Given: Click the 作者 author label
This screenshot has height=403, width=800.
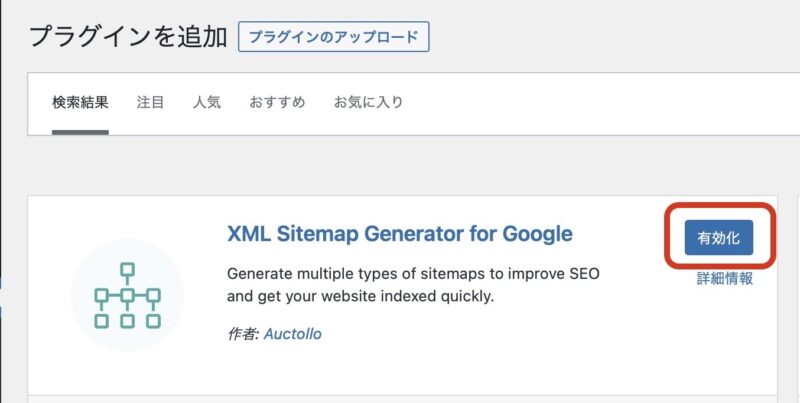Looking at the screenshot, I should pyautogui.click(x=243, y=334).
